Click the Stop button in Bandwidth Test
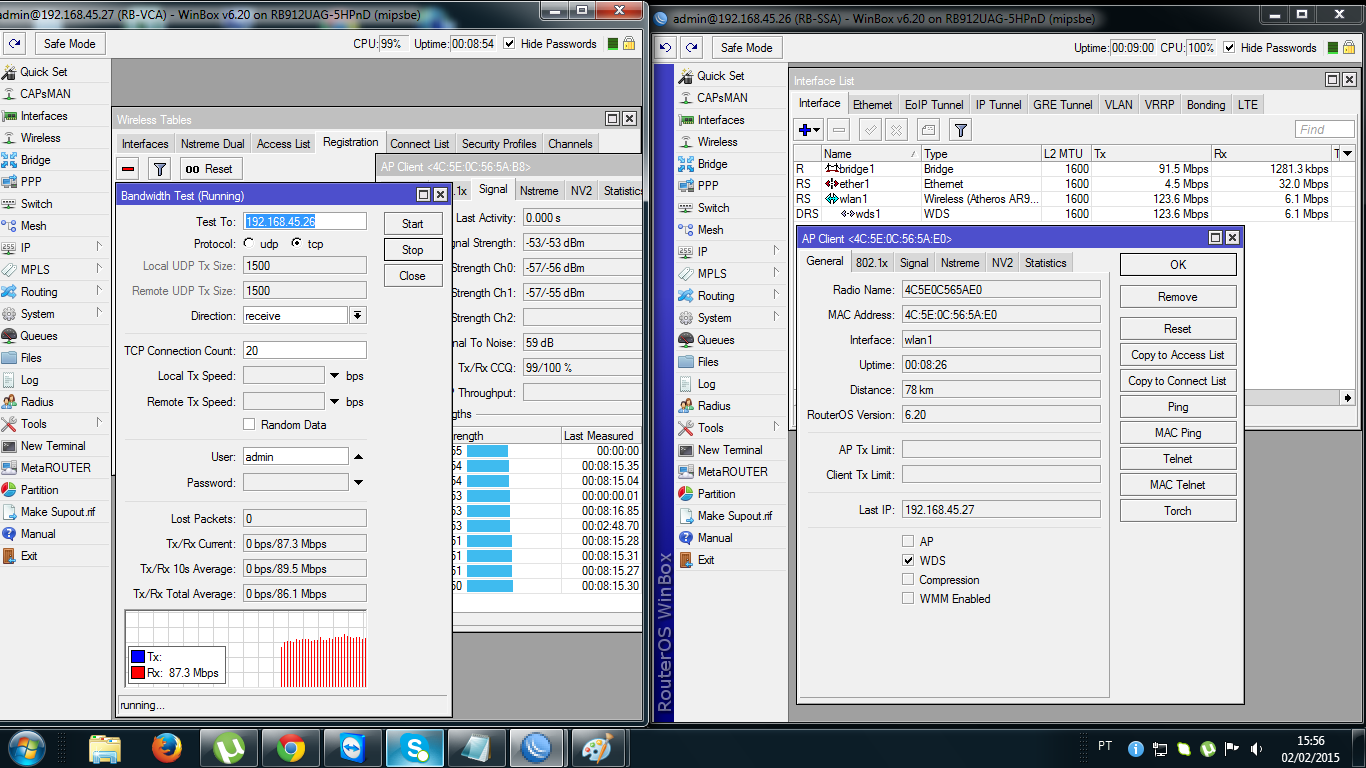Screen dimensions: 1366x768 pyautogui.click(x=412, y=250)
